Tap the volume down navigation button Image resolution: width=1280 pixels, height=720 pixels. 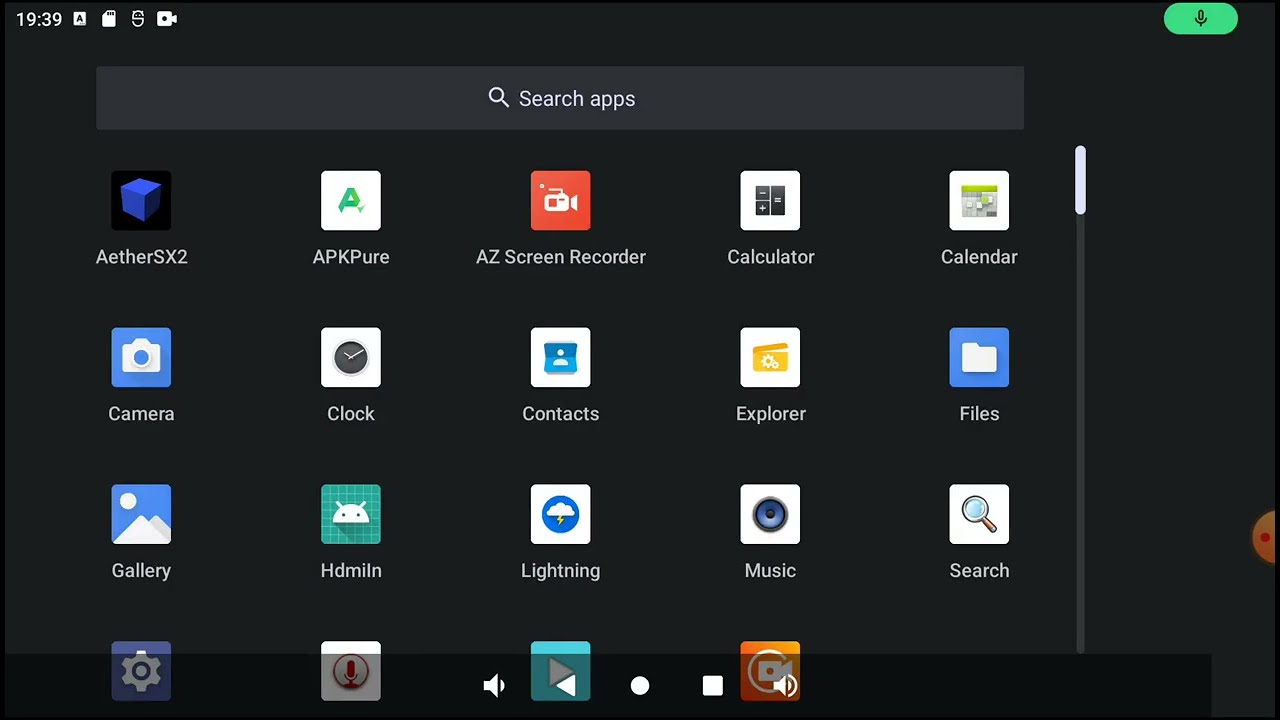(494, 685)
